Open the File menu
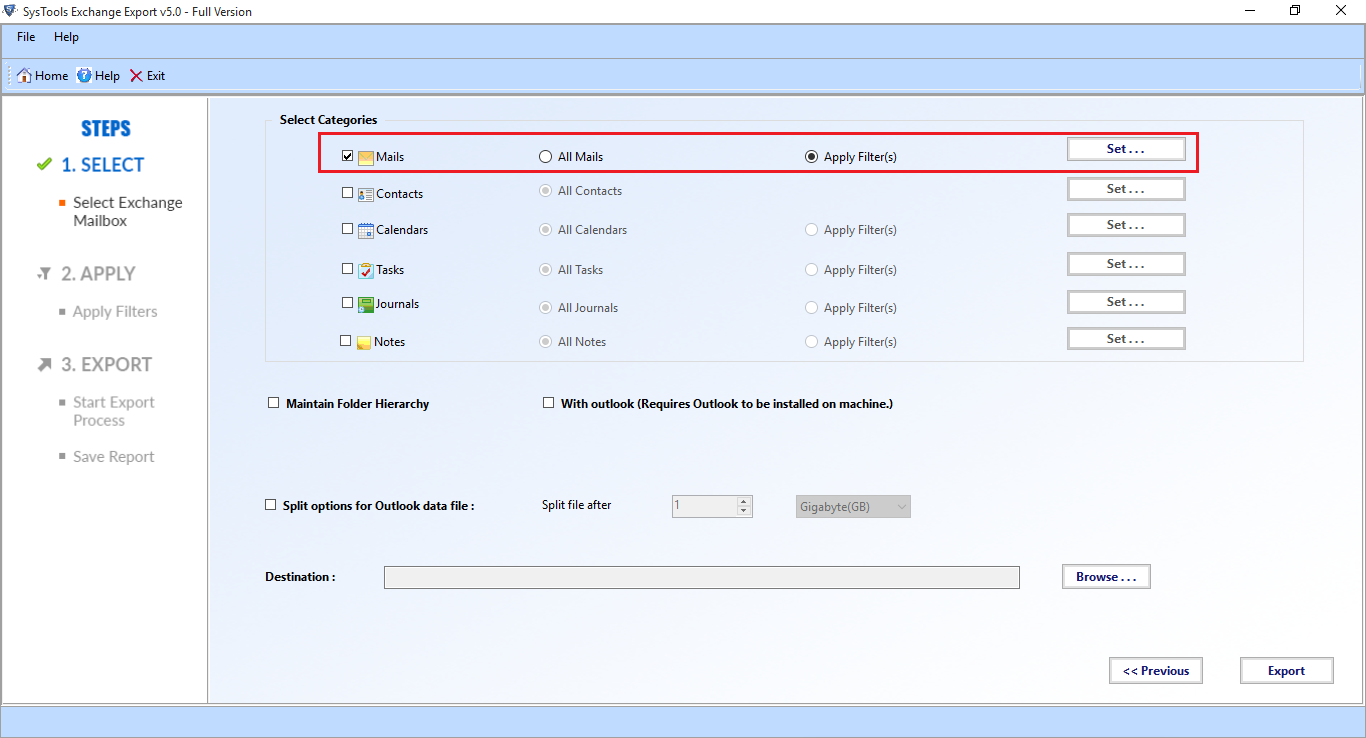Image resolution: width=1366 pixels, height=738 pixels. pyautogui.click(x=26, y=37)
